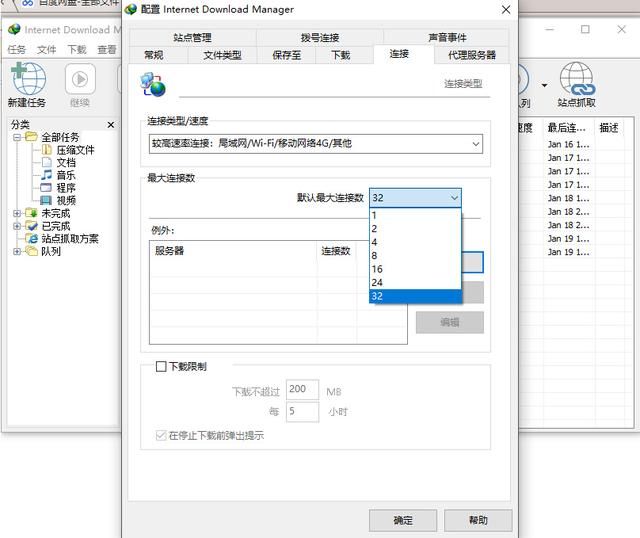Click the 已完成 folder icon
The height and width of the screenshot is (538, 640).
(31, 226)
